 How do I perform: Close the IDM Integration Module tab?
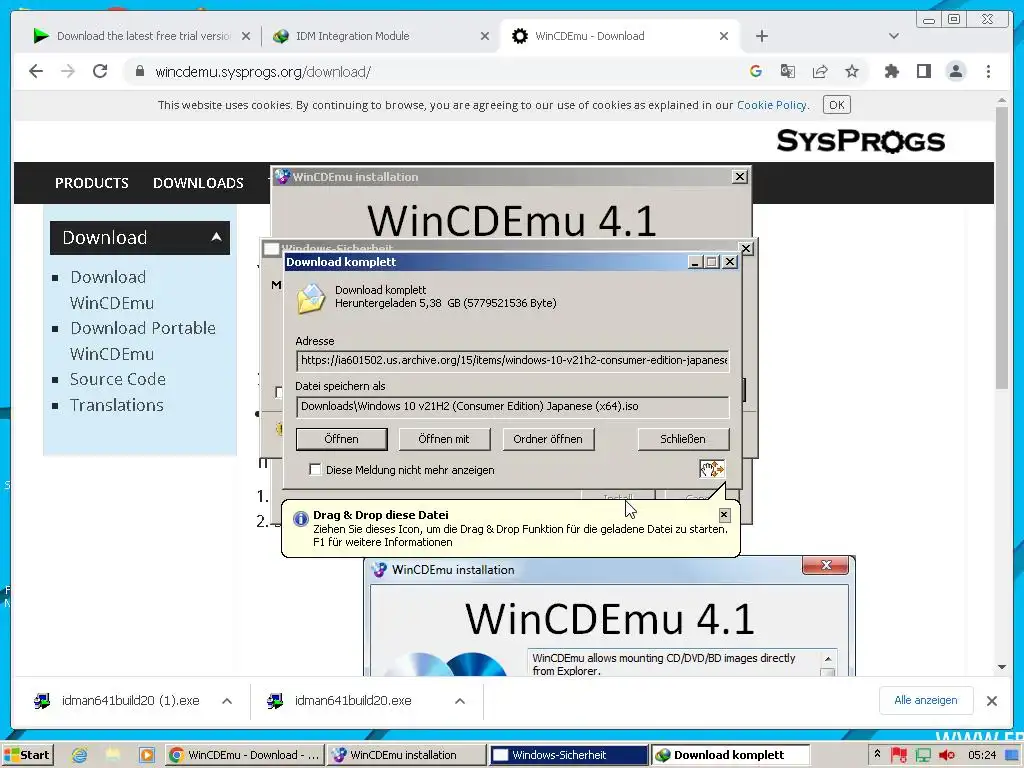click(x=485, y=36)
